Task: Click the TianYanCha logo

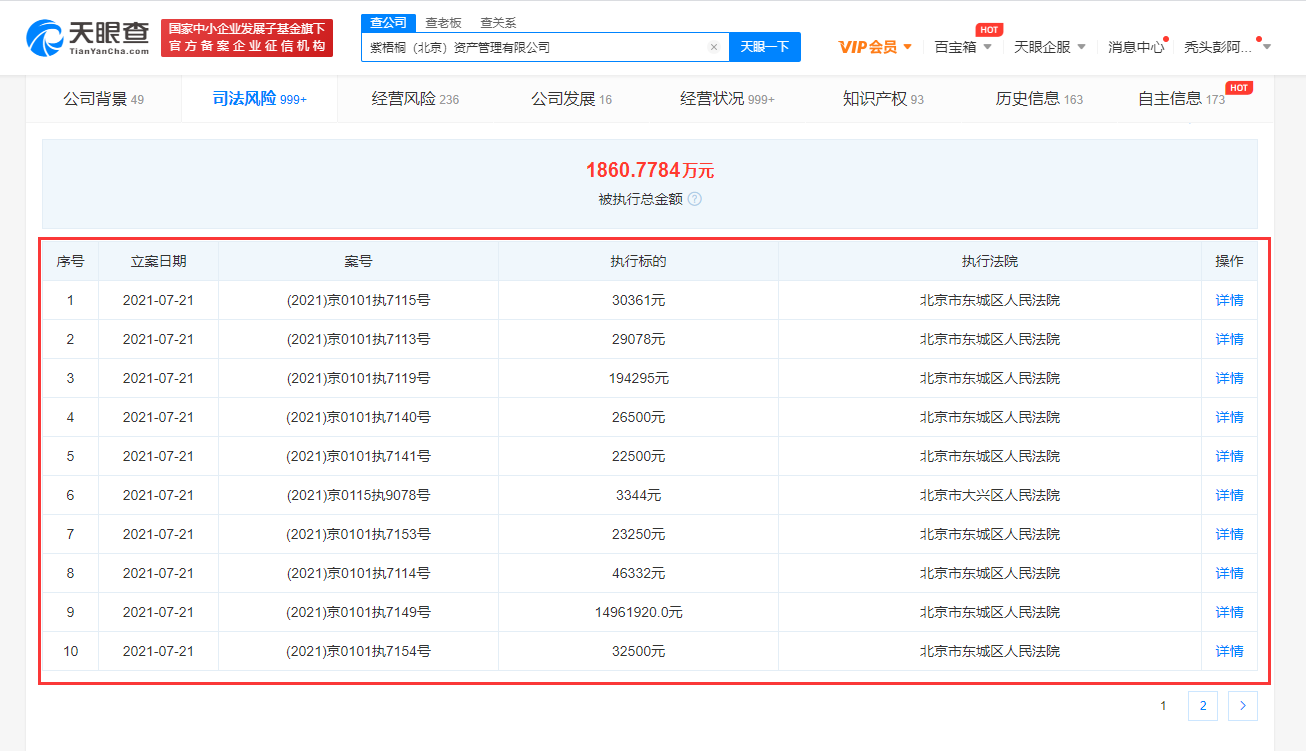Action: pyautogui.click(x=88, y=37)
